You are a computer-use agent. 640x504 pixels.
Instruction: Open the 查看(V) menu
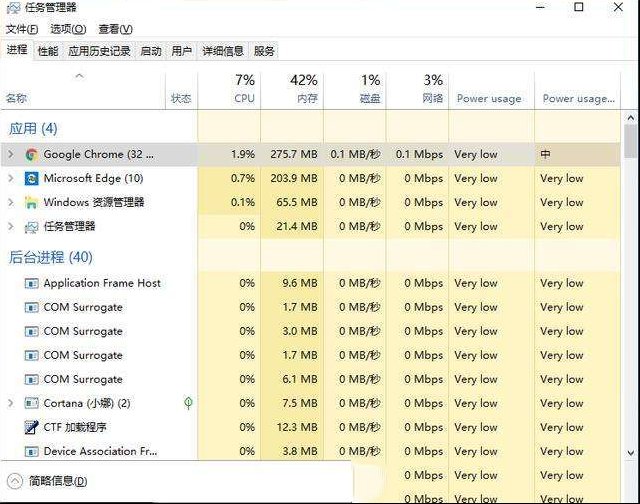click(116, 29)
